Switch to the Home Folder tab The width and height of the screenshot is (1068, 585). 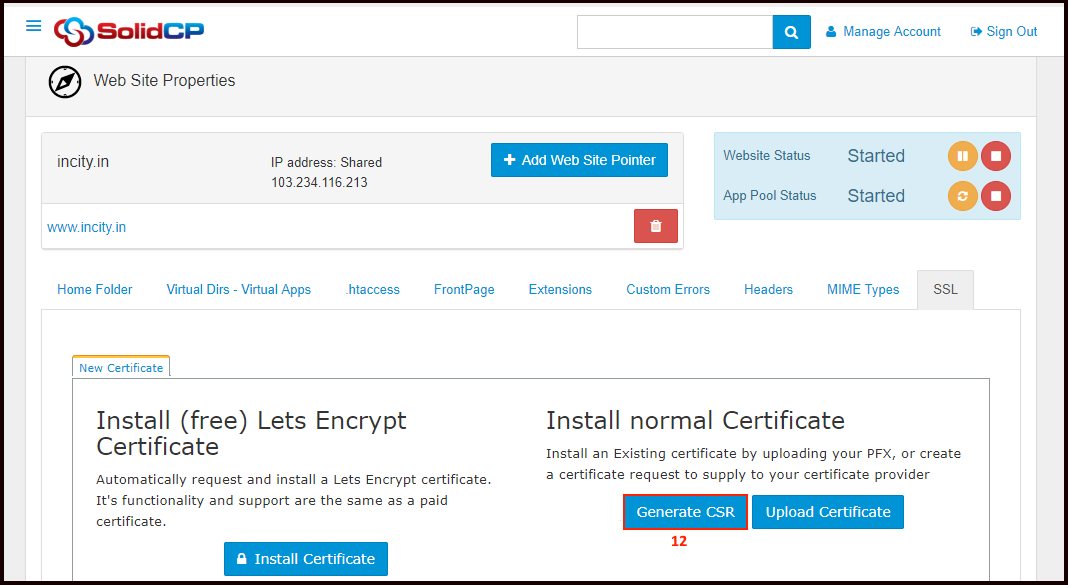click(95, 289)
